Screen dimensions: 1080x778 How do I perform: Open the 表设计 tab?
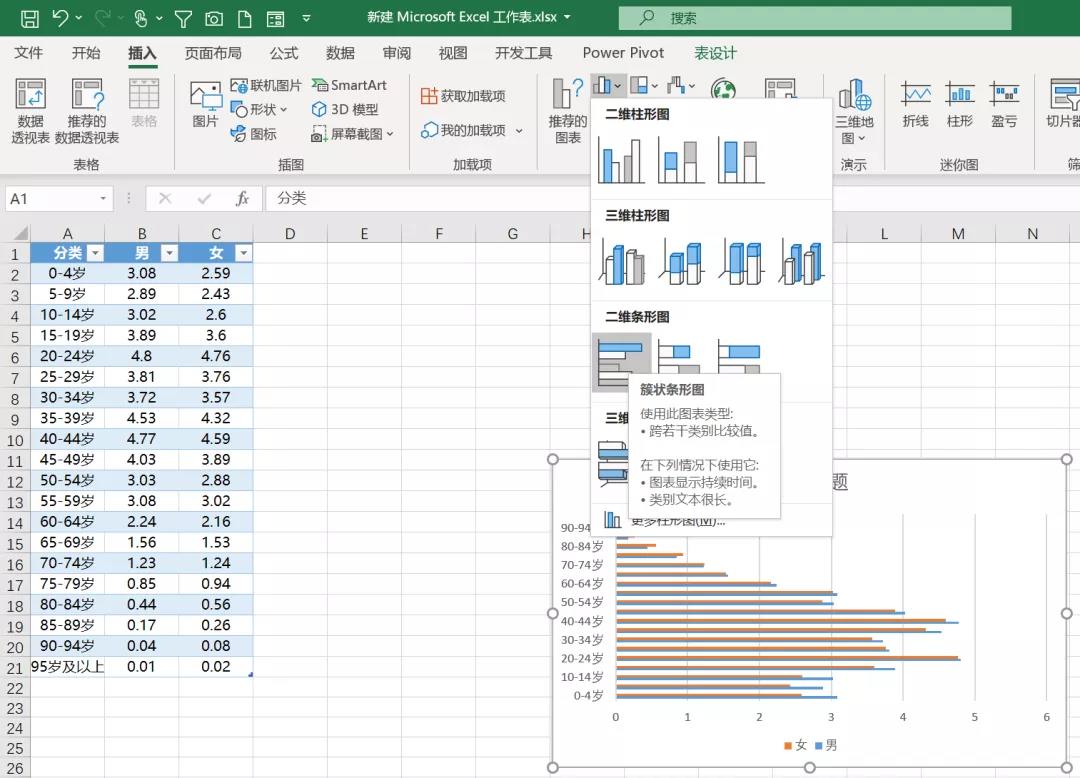(x=715, y=53)
